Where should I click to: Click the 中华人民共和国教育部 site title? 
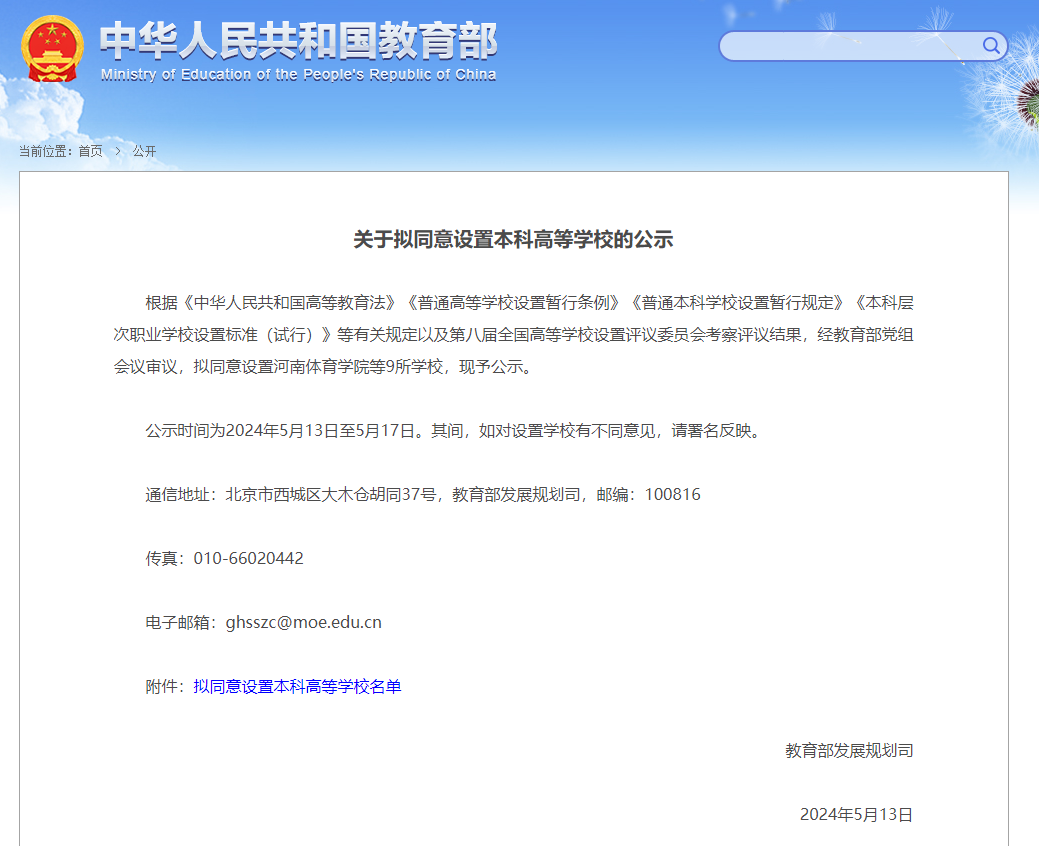[x=298, y=40]
